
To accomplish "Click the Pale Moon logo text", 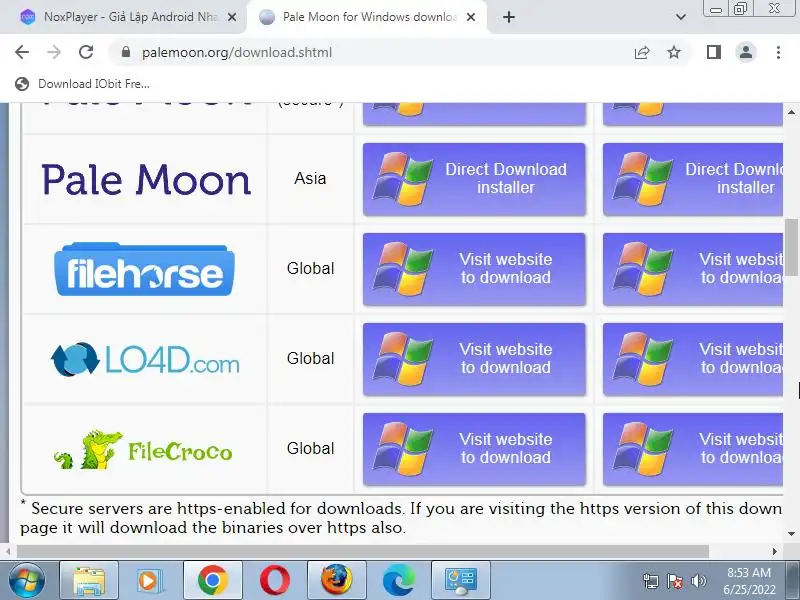I will pyautogui.click(x=146, y=180).
